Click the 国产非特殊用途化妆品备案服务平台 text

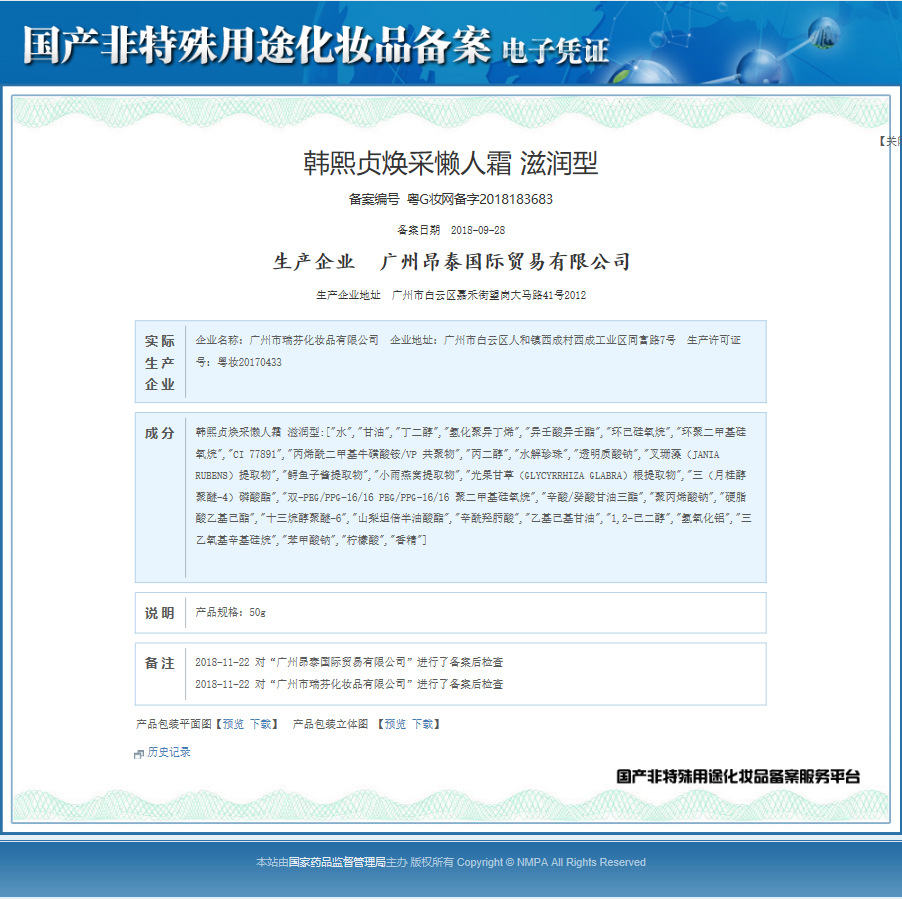(x=738, y=776)
